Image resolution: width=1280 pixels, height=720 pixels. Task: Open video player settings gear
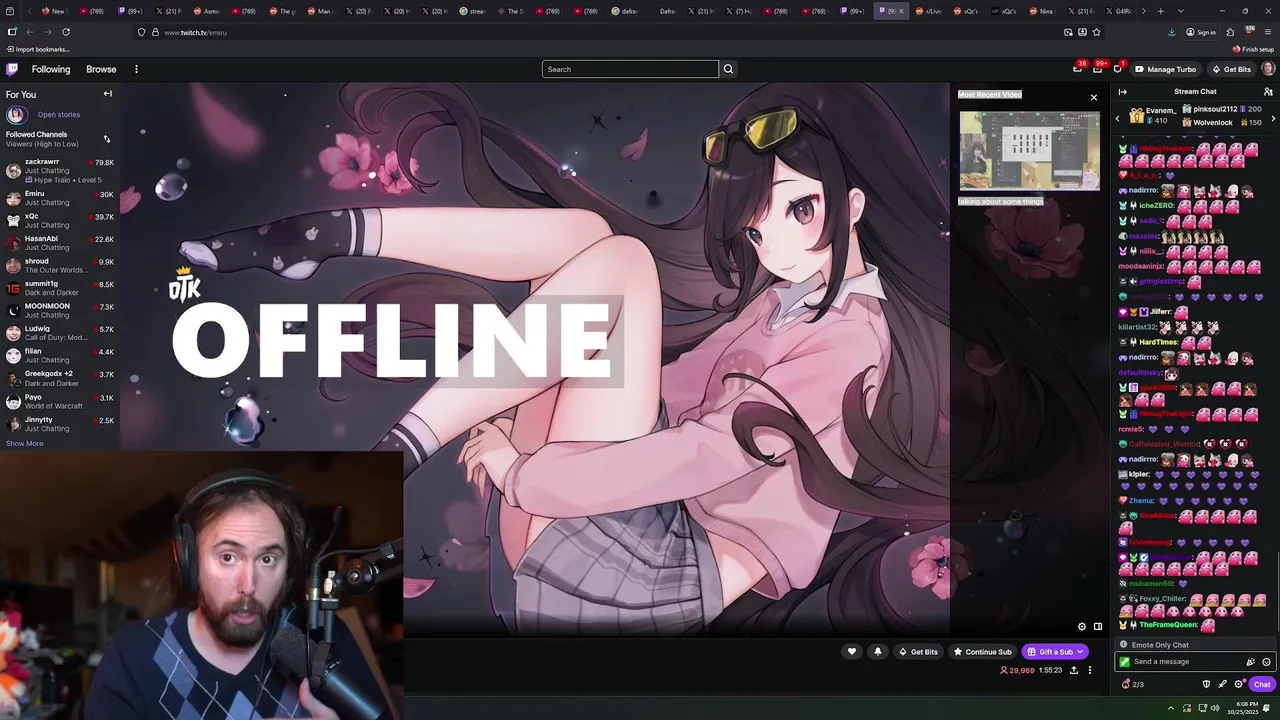point(1081,627)
